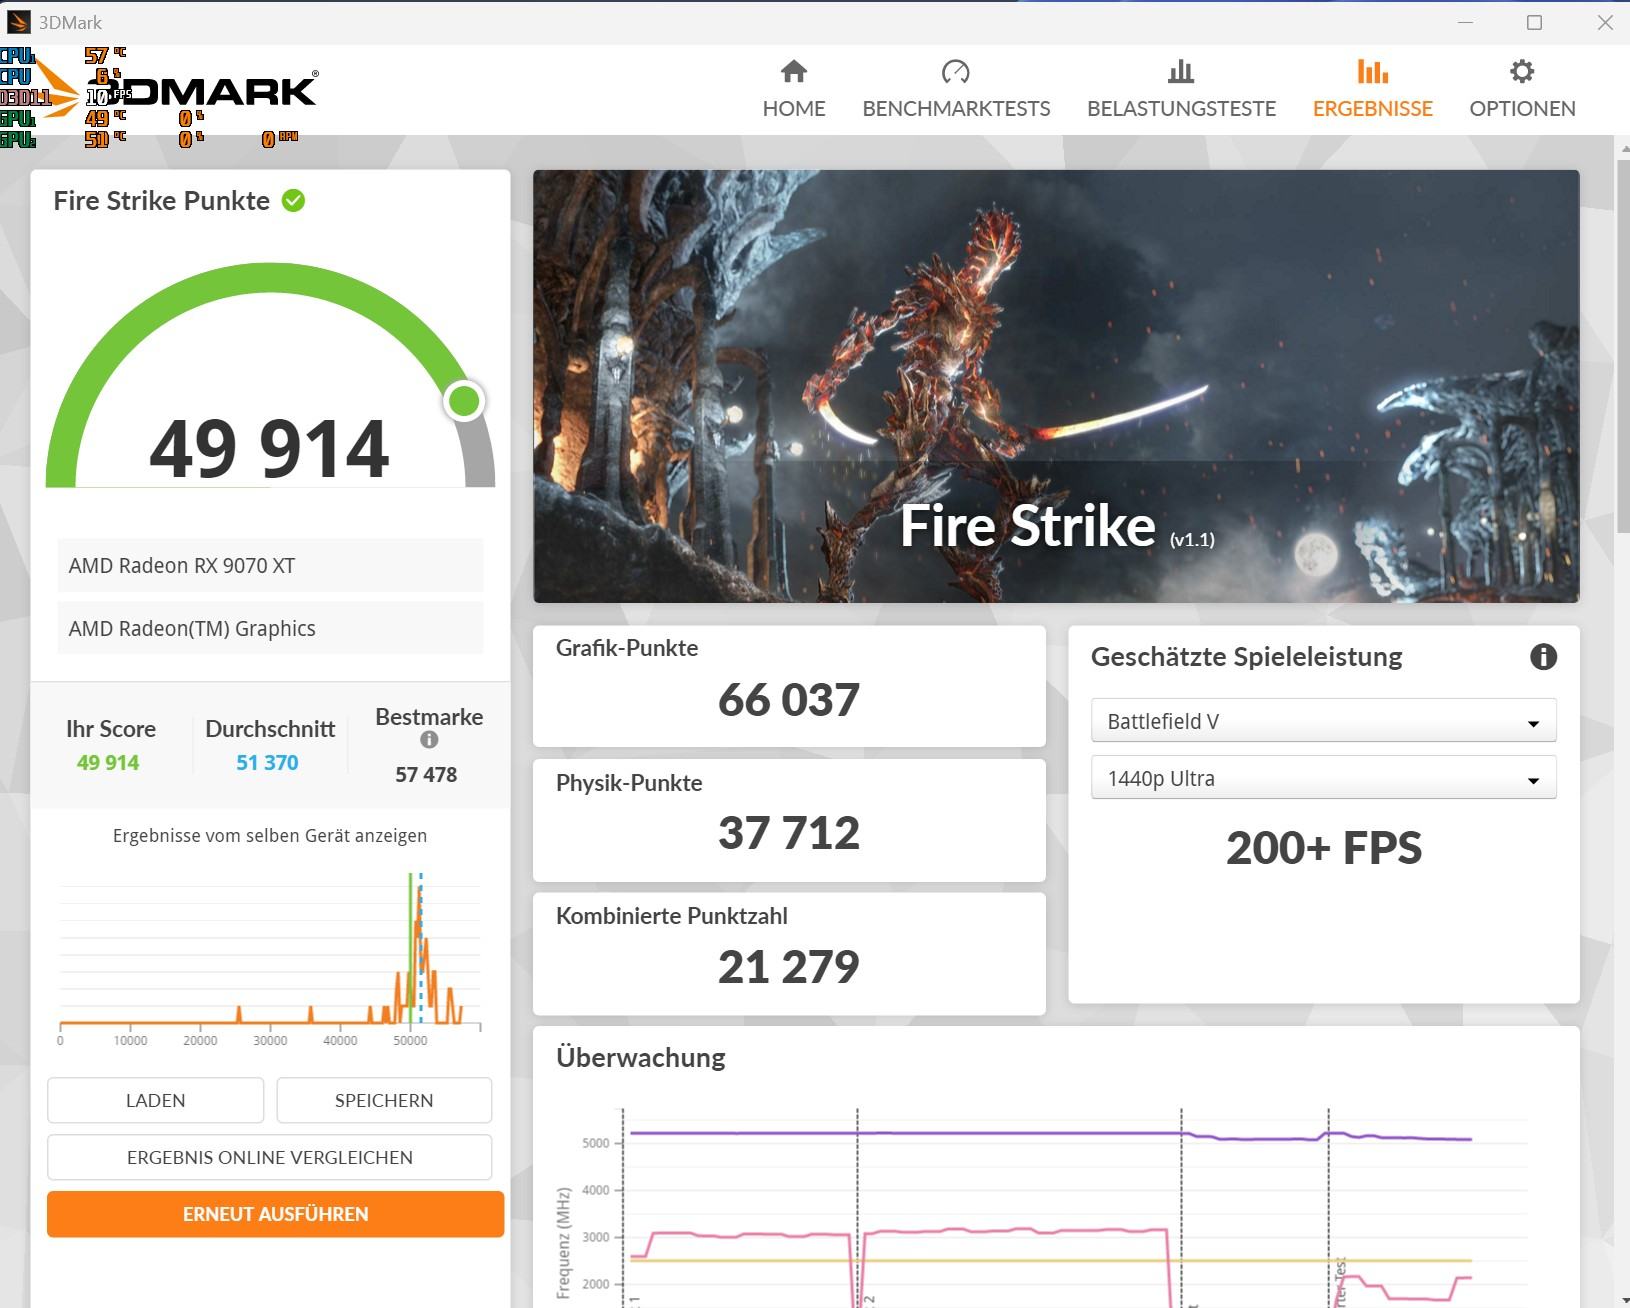Click the orange results chart icon
Viewport: 1630px width, 1308px height.
[1372, 71]
